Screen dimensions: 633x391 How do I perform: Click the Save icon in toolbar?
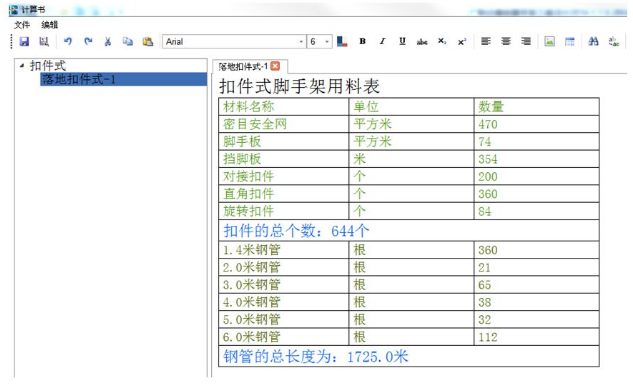click(x=24, y=41)
